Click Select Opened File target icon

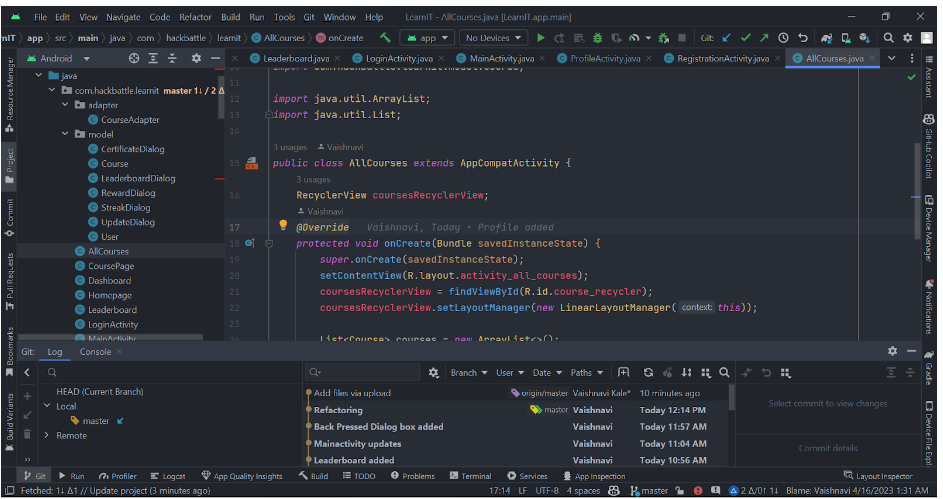pos(134,58)
